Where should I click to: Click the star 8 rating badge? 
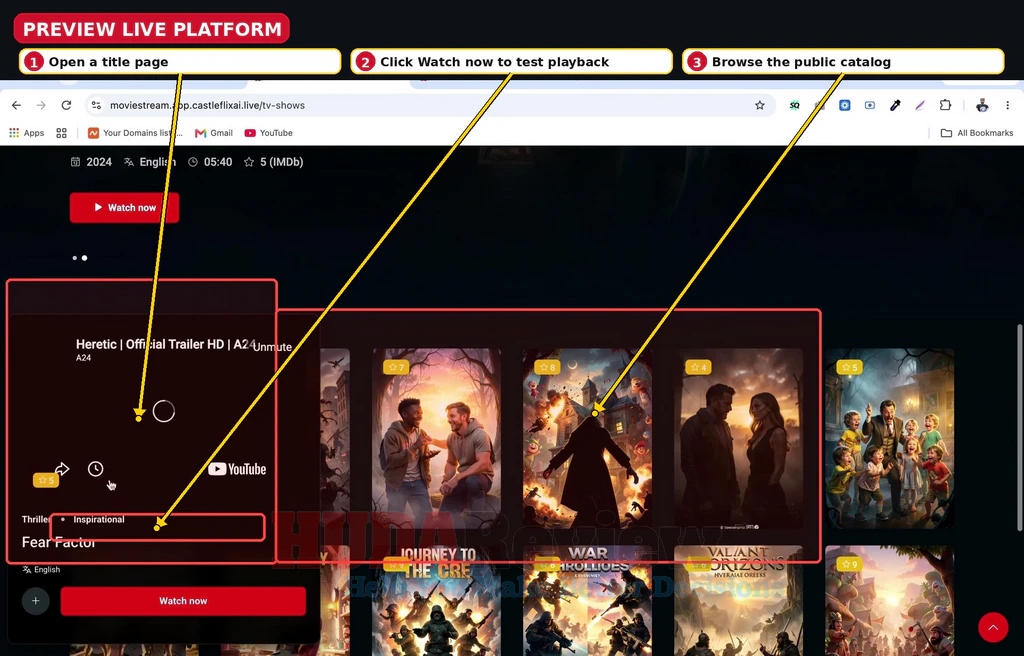pos(547,367)
